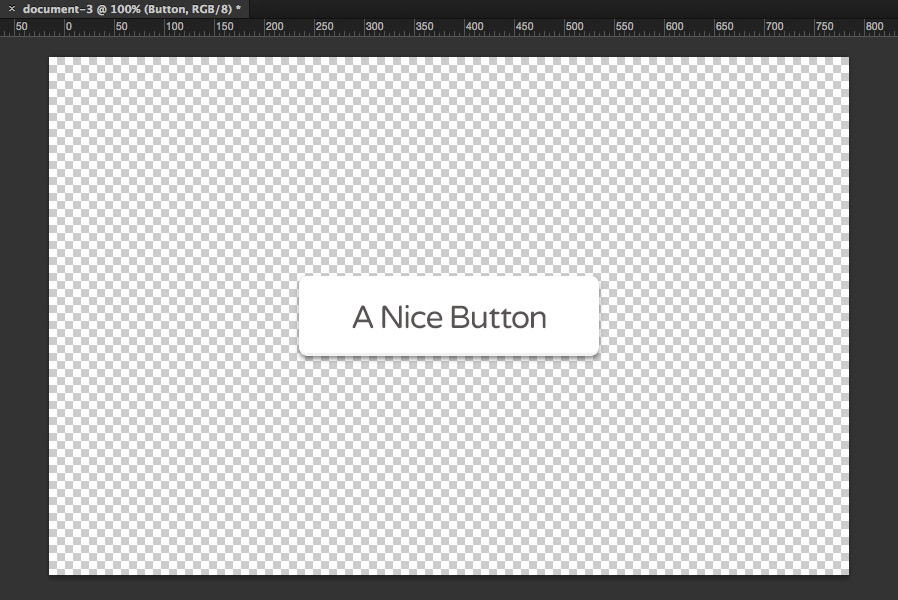The height and width of the screenshot is (600, 898).
Task: Click the empty tab bar right of document-3
Action: point(500,8)
